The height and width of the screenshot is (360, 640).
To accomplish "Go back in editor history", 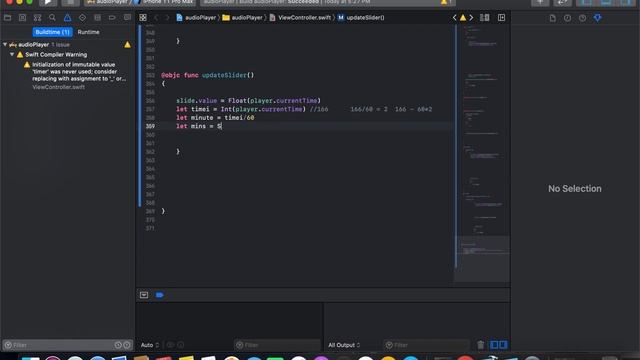I will tap(156, 18).
